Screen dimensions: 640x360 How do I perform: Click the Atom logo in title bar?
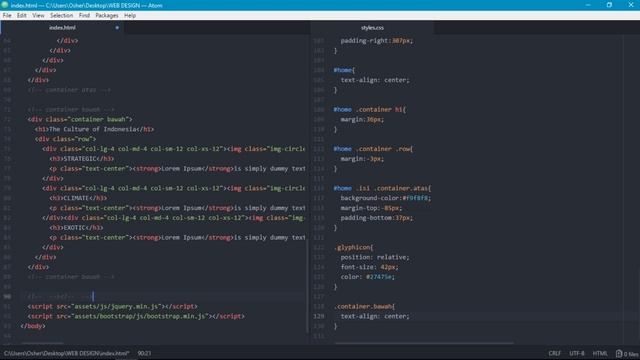[4, 5]
